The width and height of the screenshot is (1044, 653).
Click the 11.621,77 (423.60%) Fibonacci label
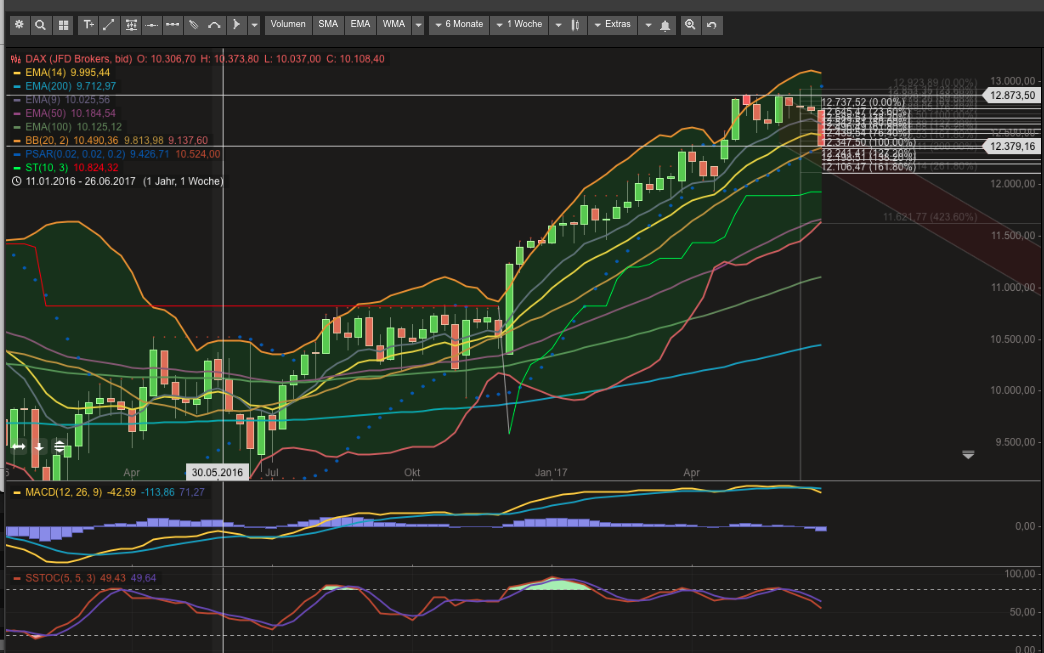[930, 217]
